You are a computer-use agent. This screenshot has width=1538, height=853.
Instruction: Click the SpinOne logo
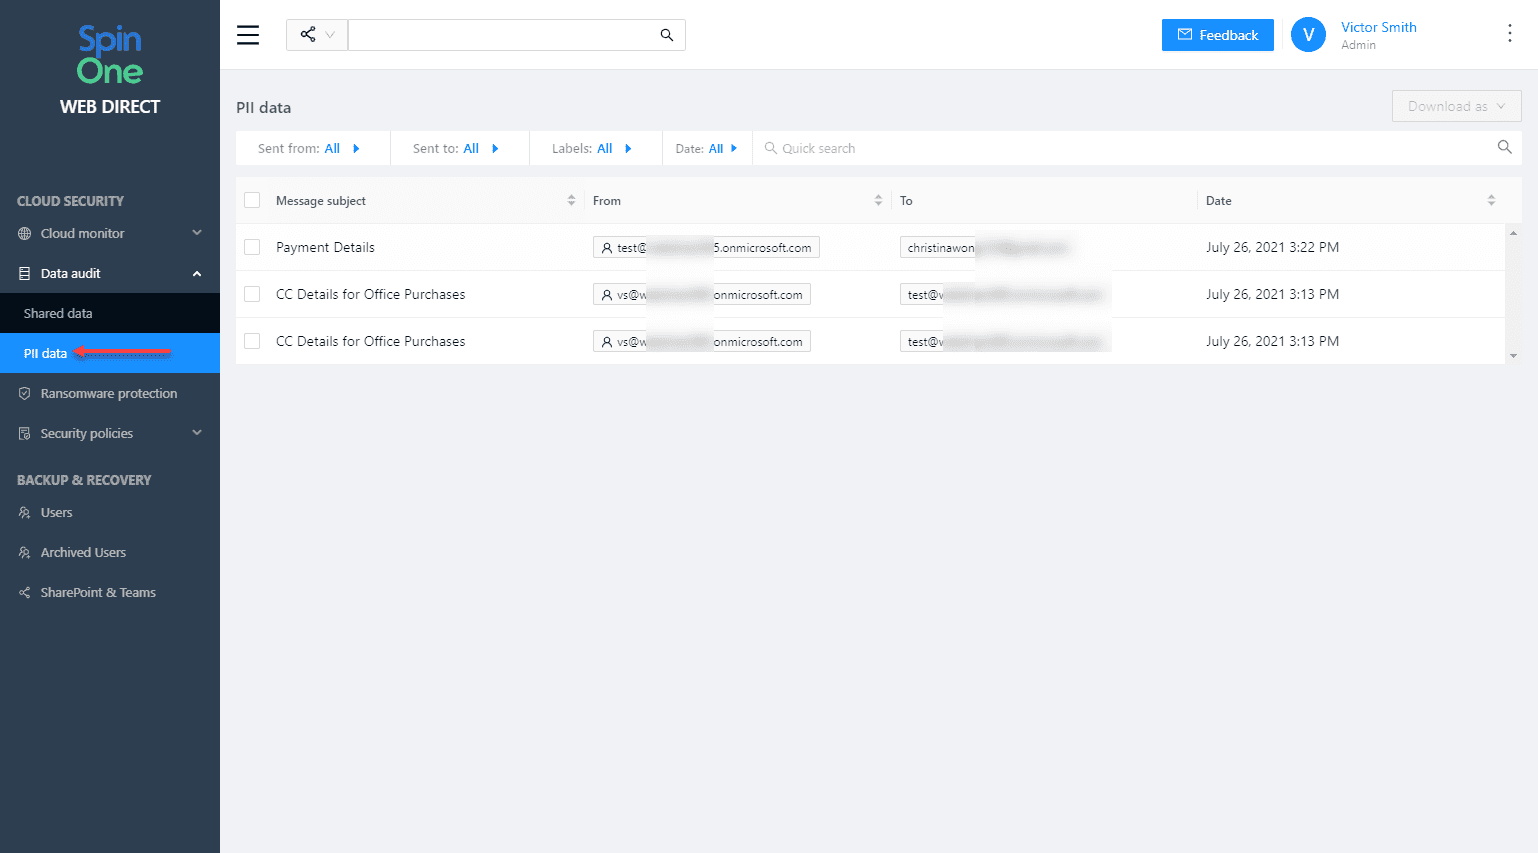110,56
